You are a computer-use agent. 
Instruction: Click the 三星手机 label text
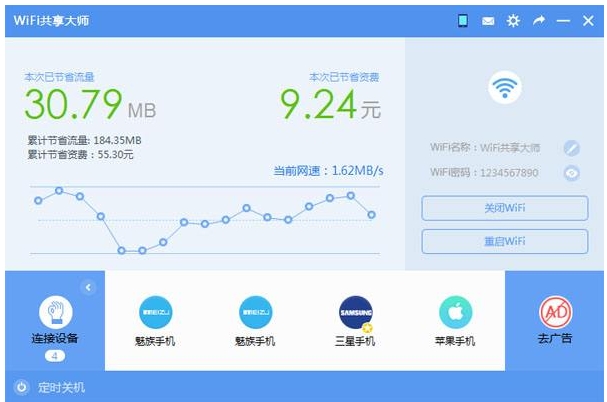pos(355,341)
